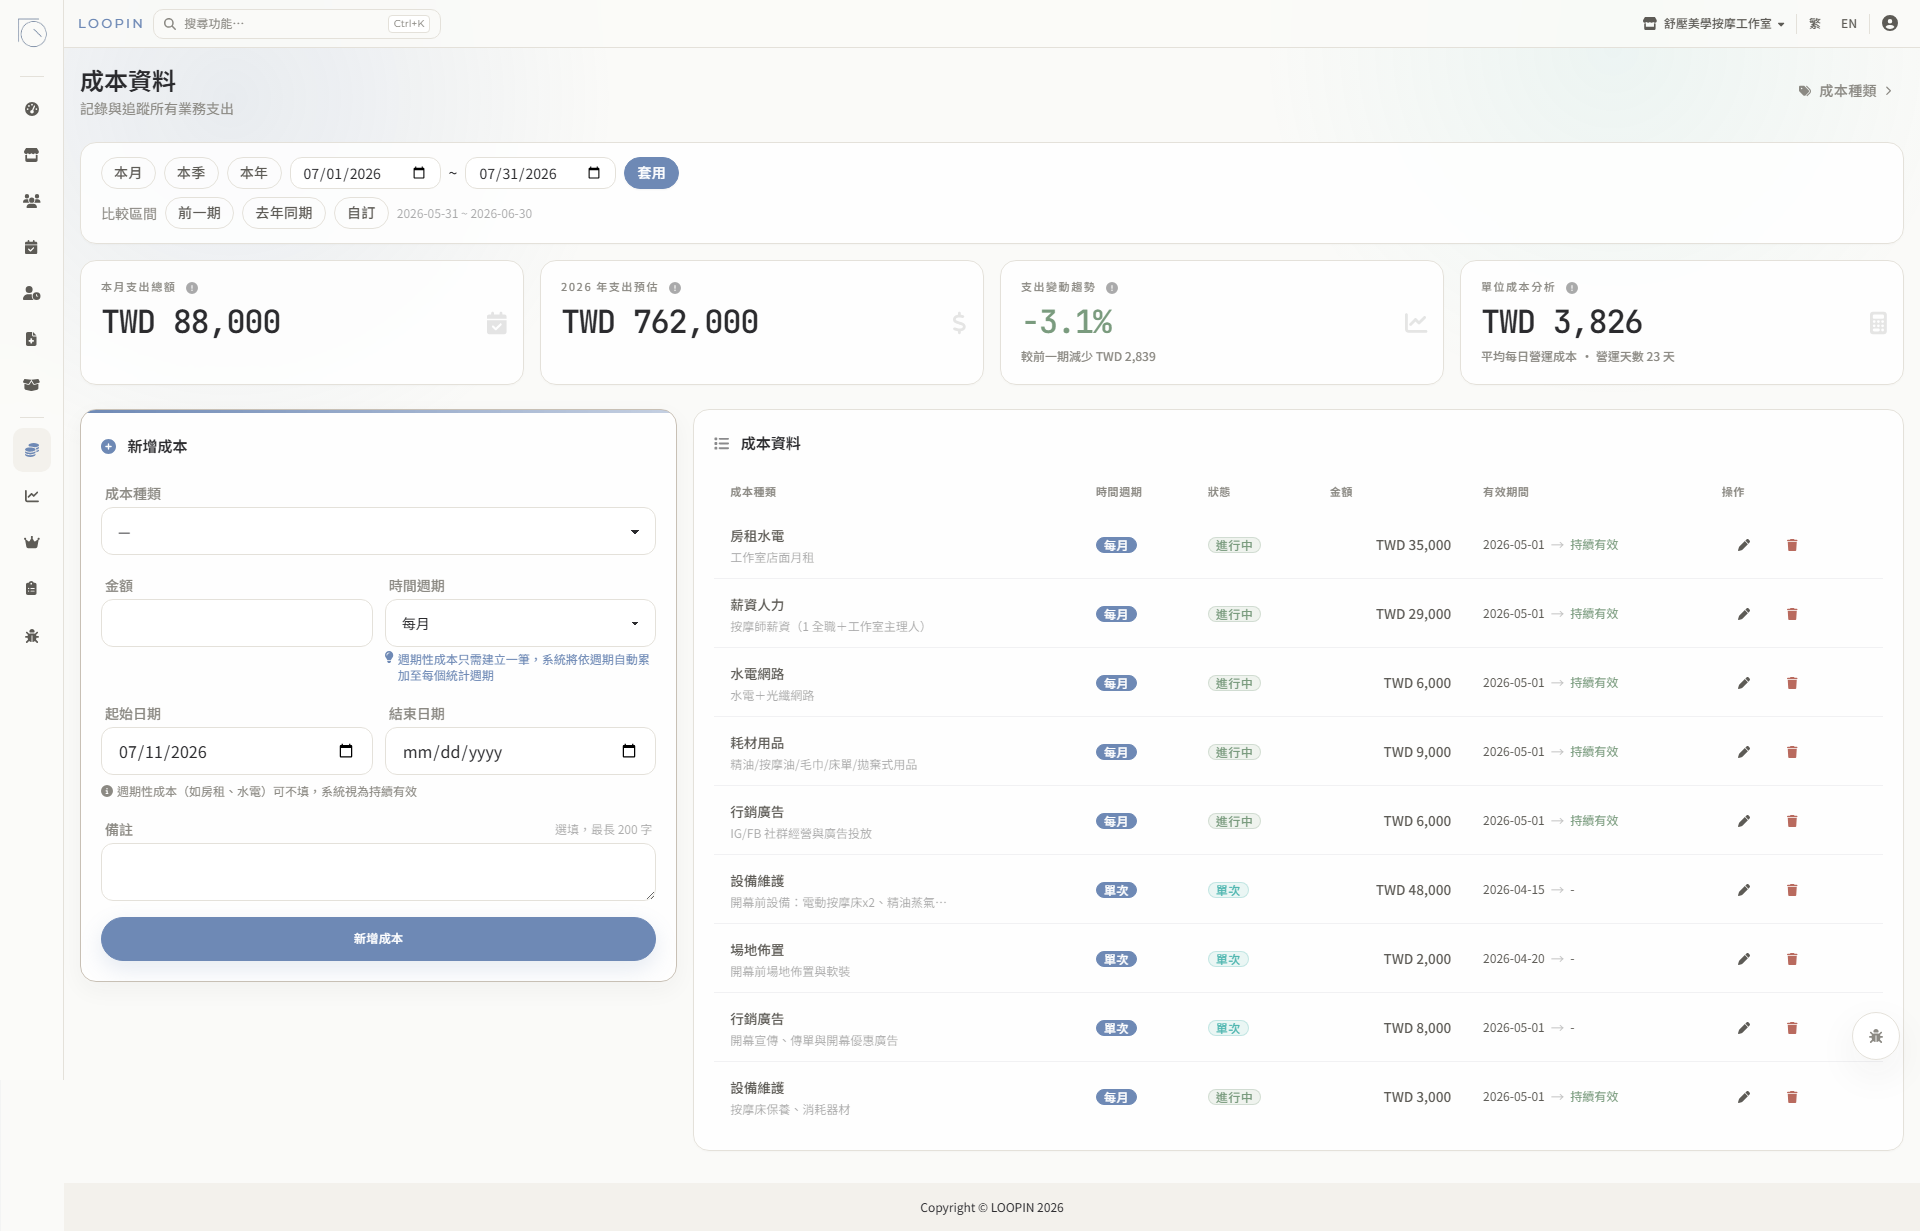The width and height of the screenshot is (1920, 1231).
Task: Delete the 場地佈置 cost entry
Action: (1791, 959)
